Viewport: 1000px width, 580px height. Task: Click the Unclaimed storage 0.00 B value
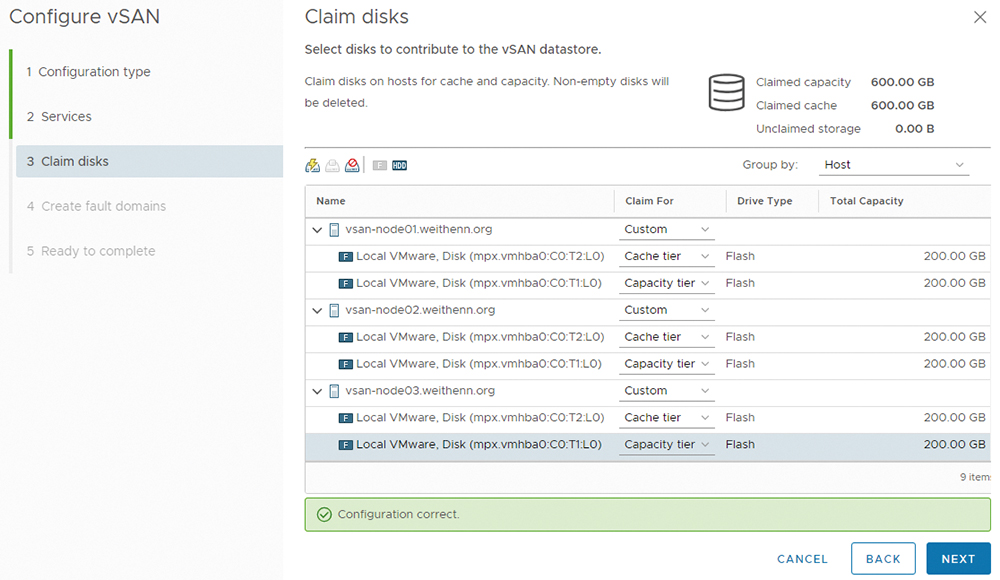click(915, 129)
